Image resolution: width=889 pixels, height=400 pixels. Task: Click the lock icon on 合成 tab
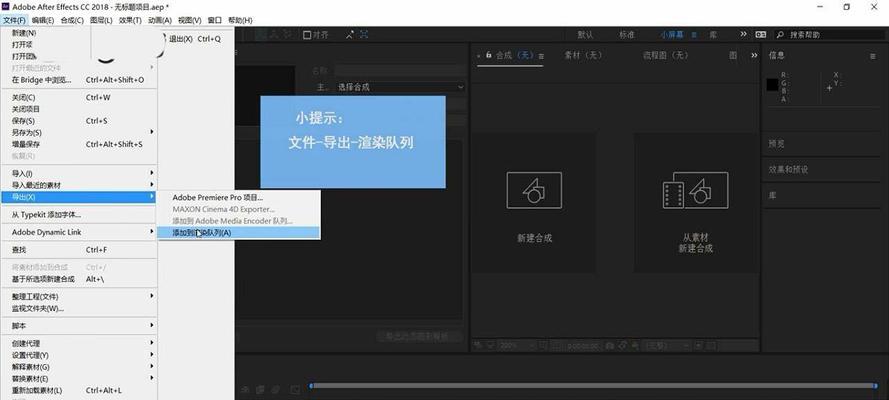coord(489,55)
